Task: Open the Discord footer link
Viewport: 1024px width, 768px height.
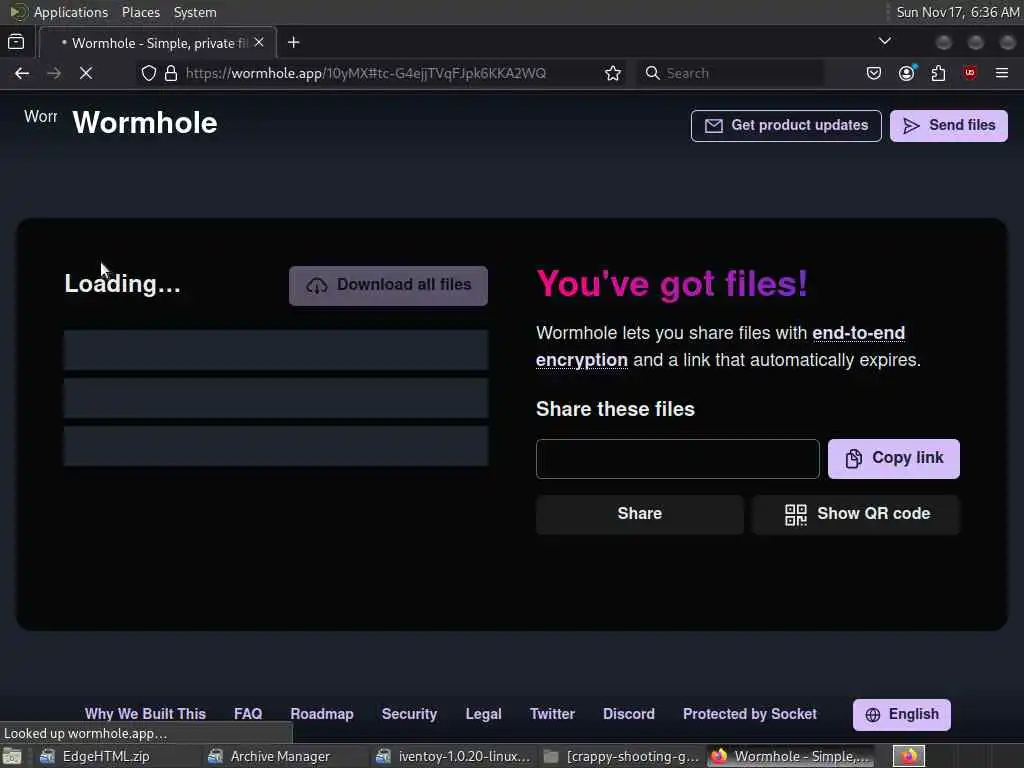Action: coord(629,714)
